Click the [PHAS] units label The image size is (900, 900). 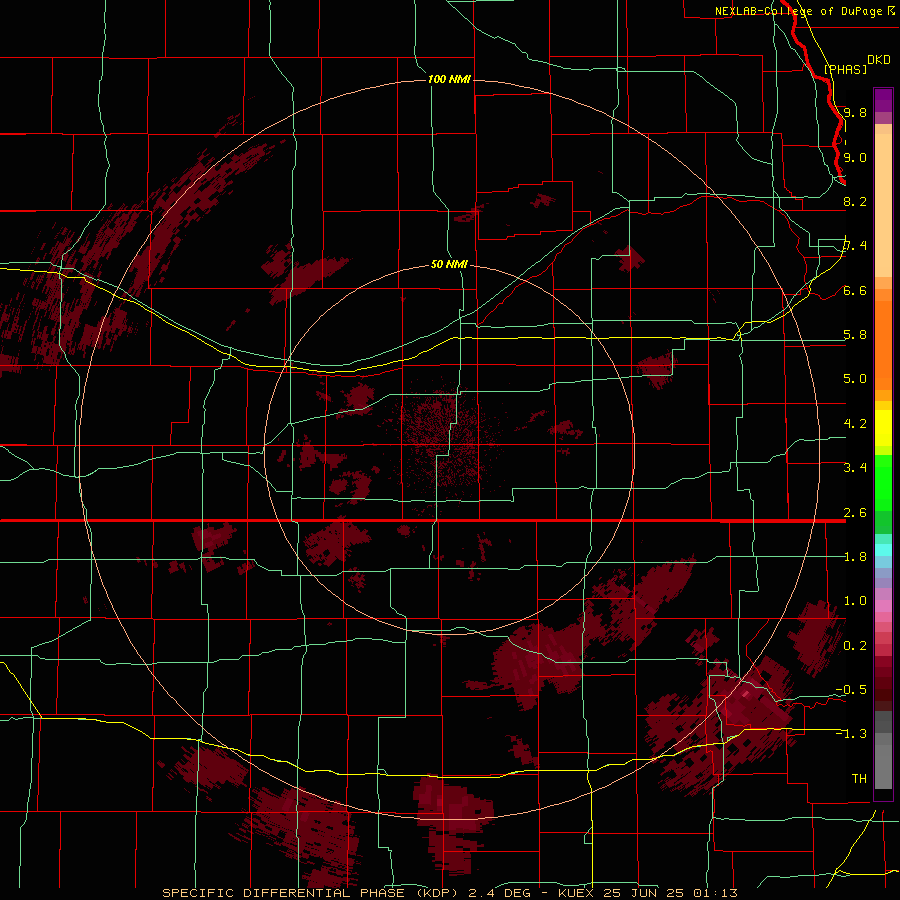845,69
